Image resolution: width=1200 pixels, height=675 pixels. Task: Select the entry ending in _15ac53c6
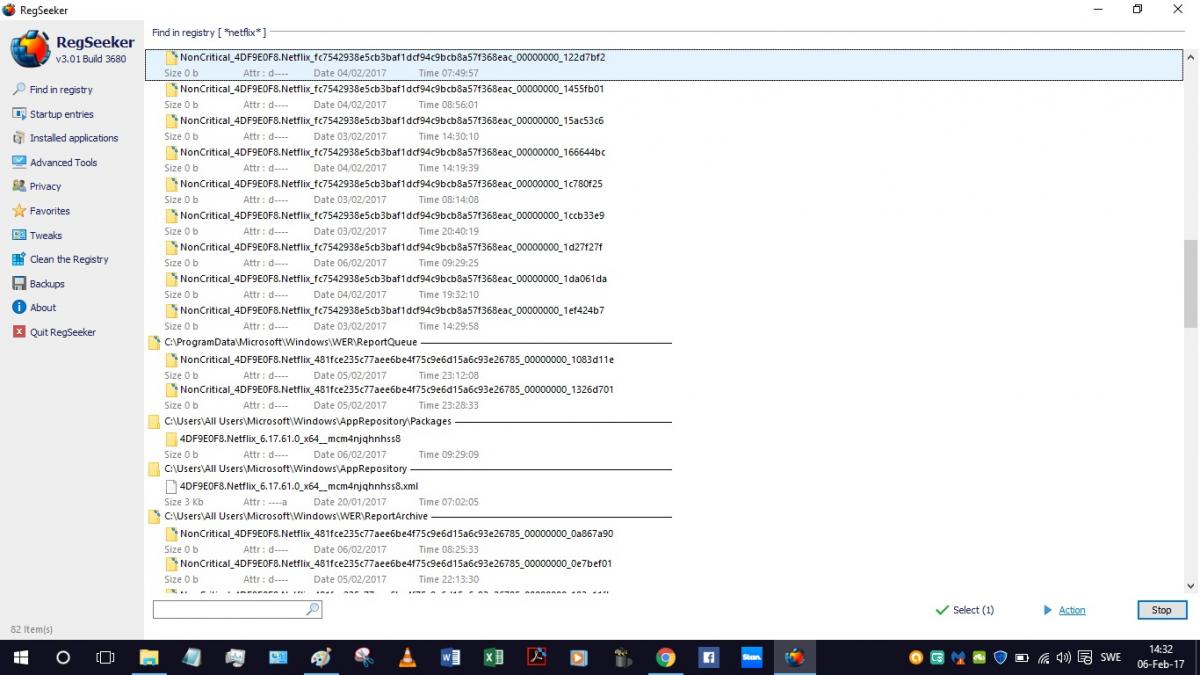392,121
